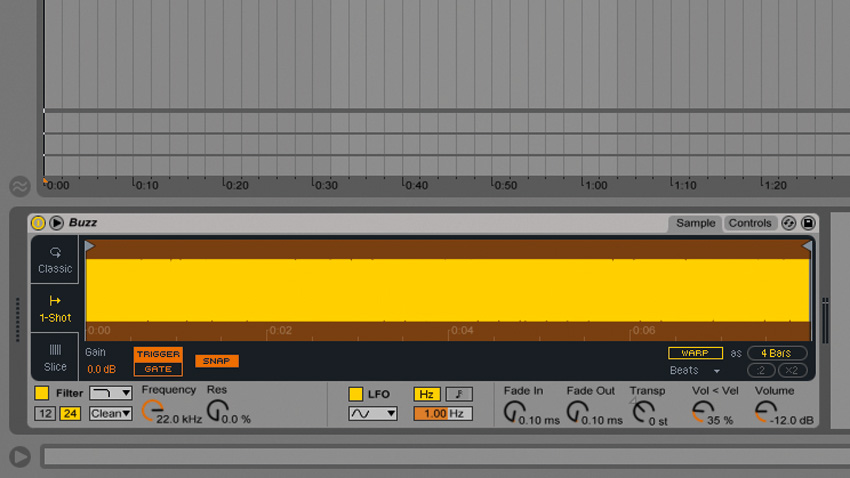The image size is (850, 478).
Task: Switch to the Controls tab
Action: pyautogui.click(x=750, y=223)
